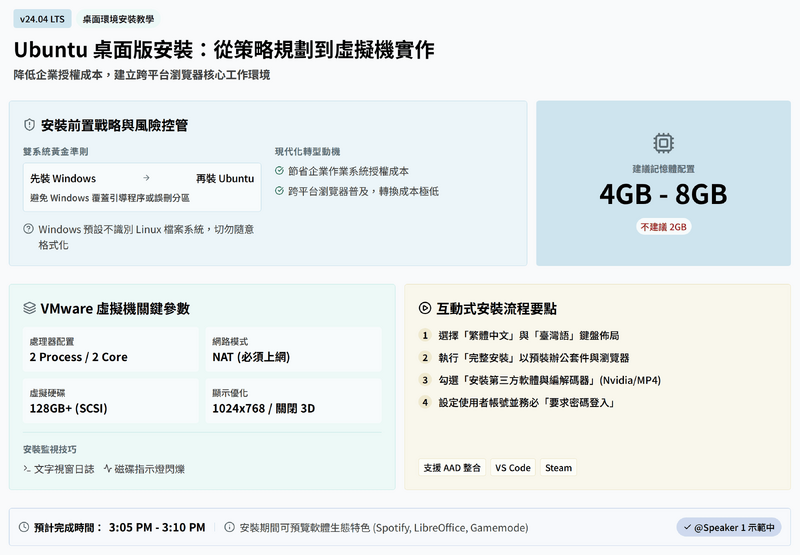The width and height of the screenshot is (800, 555).
Task: Click the check circle beside 節省企業作業系統授權成本
Action: click(280, 171)
